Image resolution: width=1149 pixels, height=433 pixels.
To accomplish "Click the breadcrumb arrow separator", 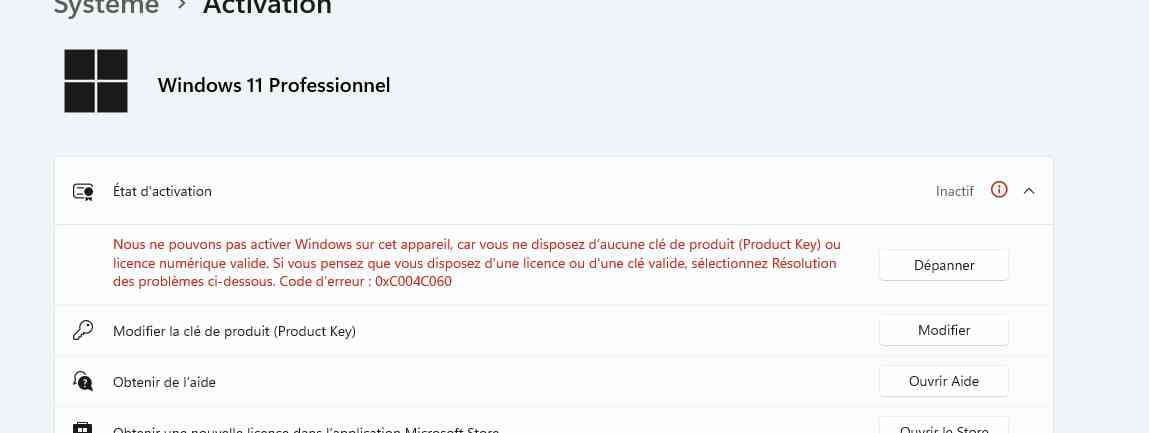I will 182,6.
